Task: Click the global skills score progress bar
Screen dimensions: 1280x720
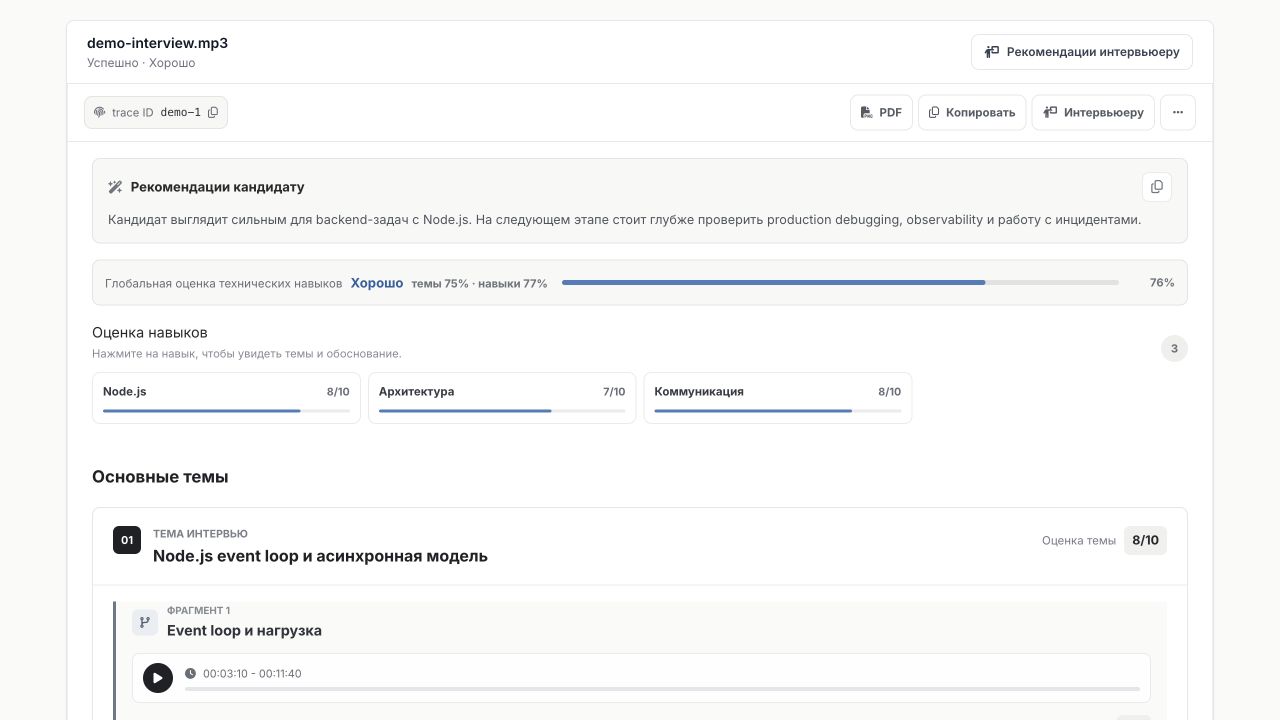Action: pos(840,283)
